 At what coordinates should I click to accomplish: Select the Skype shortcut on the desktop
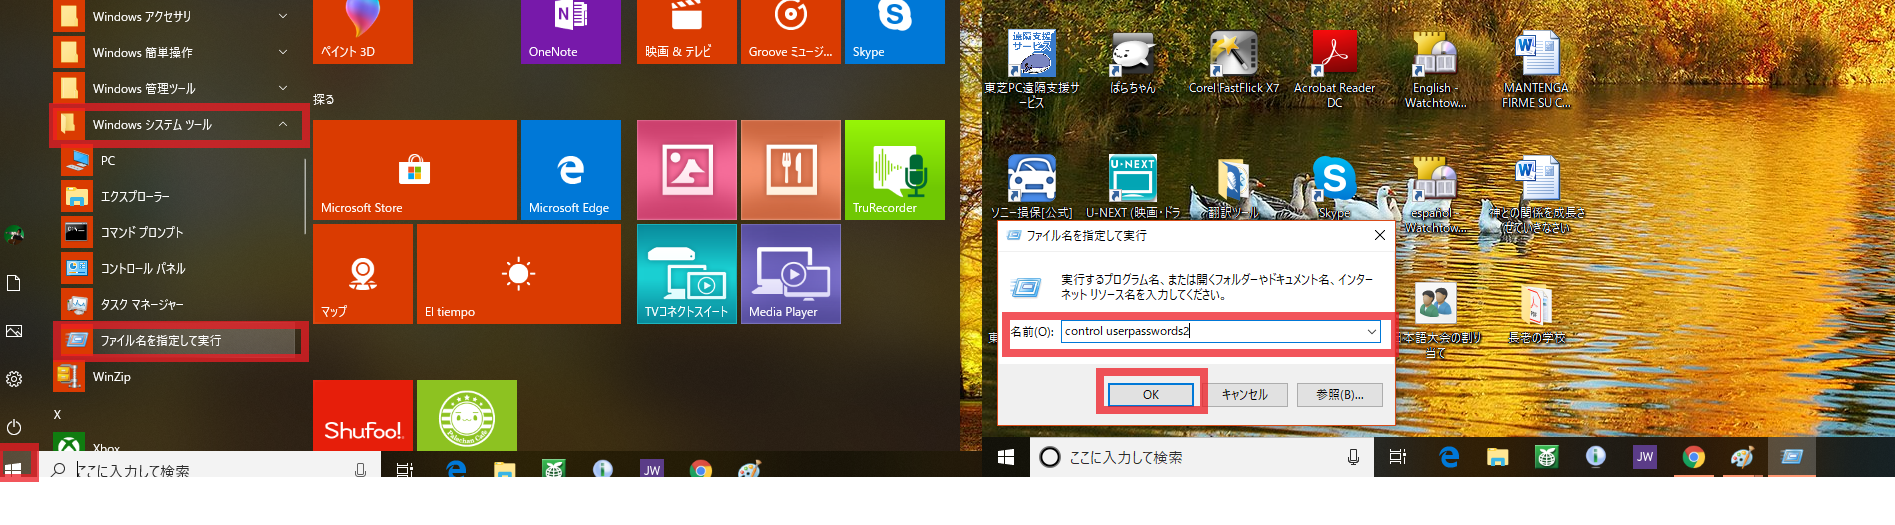point(1334,187)
